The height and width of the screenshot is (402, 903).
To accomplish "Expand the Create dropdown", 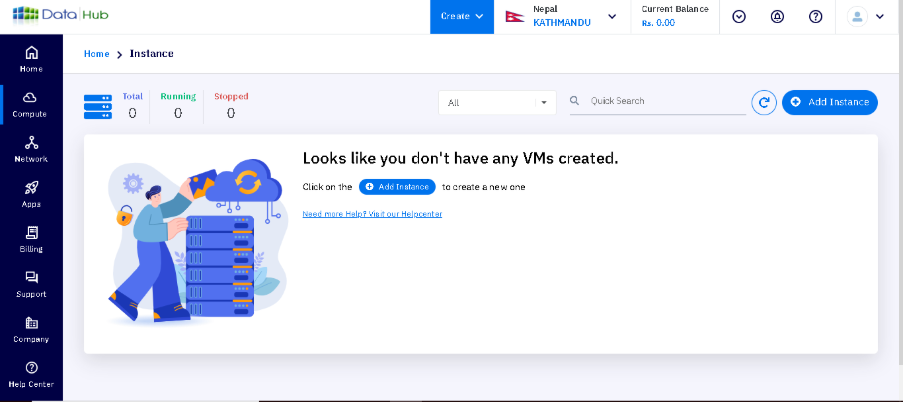I will click(x=461, y=16).
